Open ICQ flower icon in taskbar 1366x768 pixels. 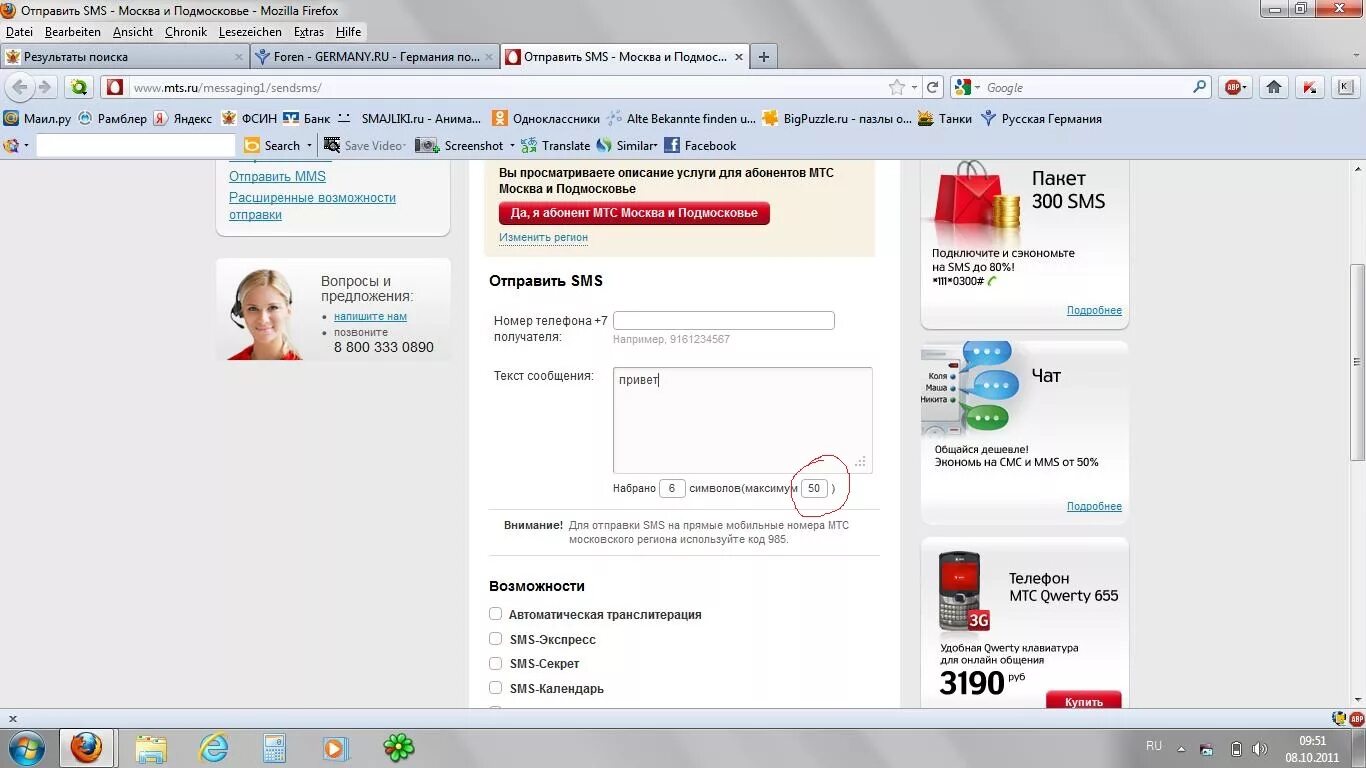click(399, 747)
